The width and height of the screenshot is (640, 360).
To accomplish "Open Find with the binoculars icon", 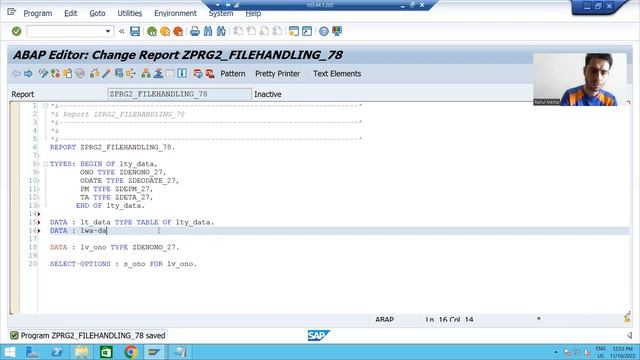I will click(208, 31).
